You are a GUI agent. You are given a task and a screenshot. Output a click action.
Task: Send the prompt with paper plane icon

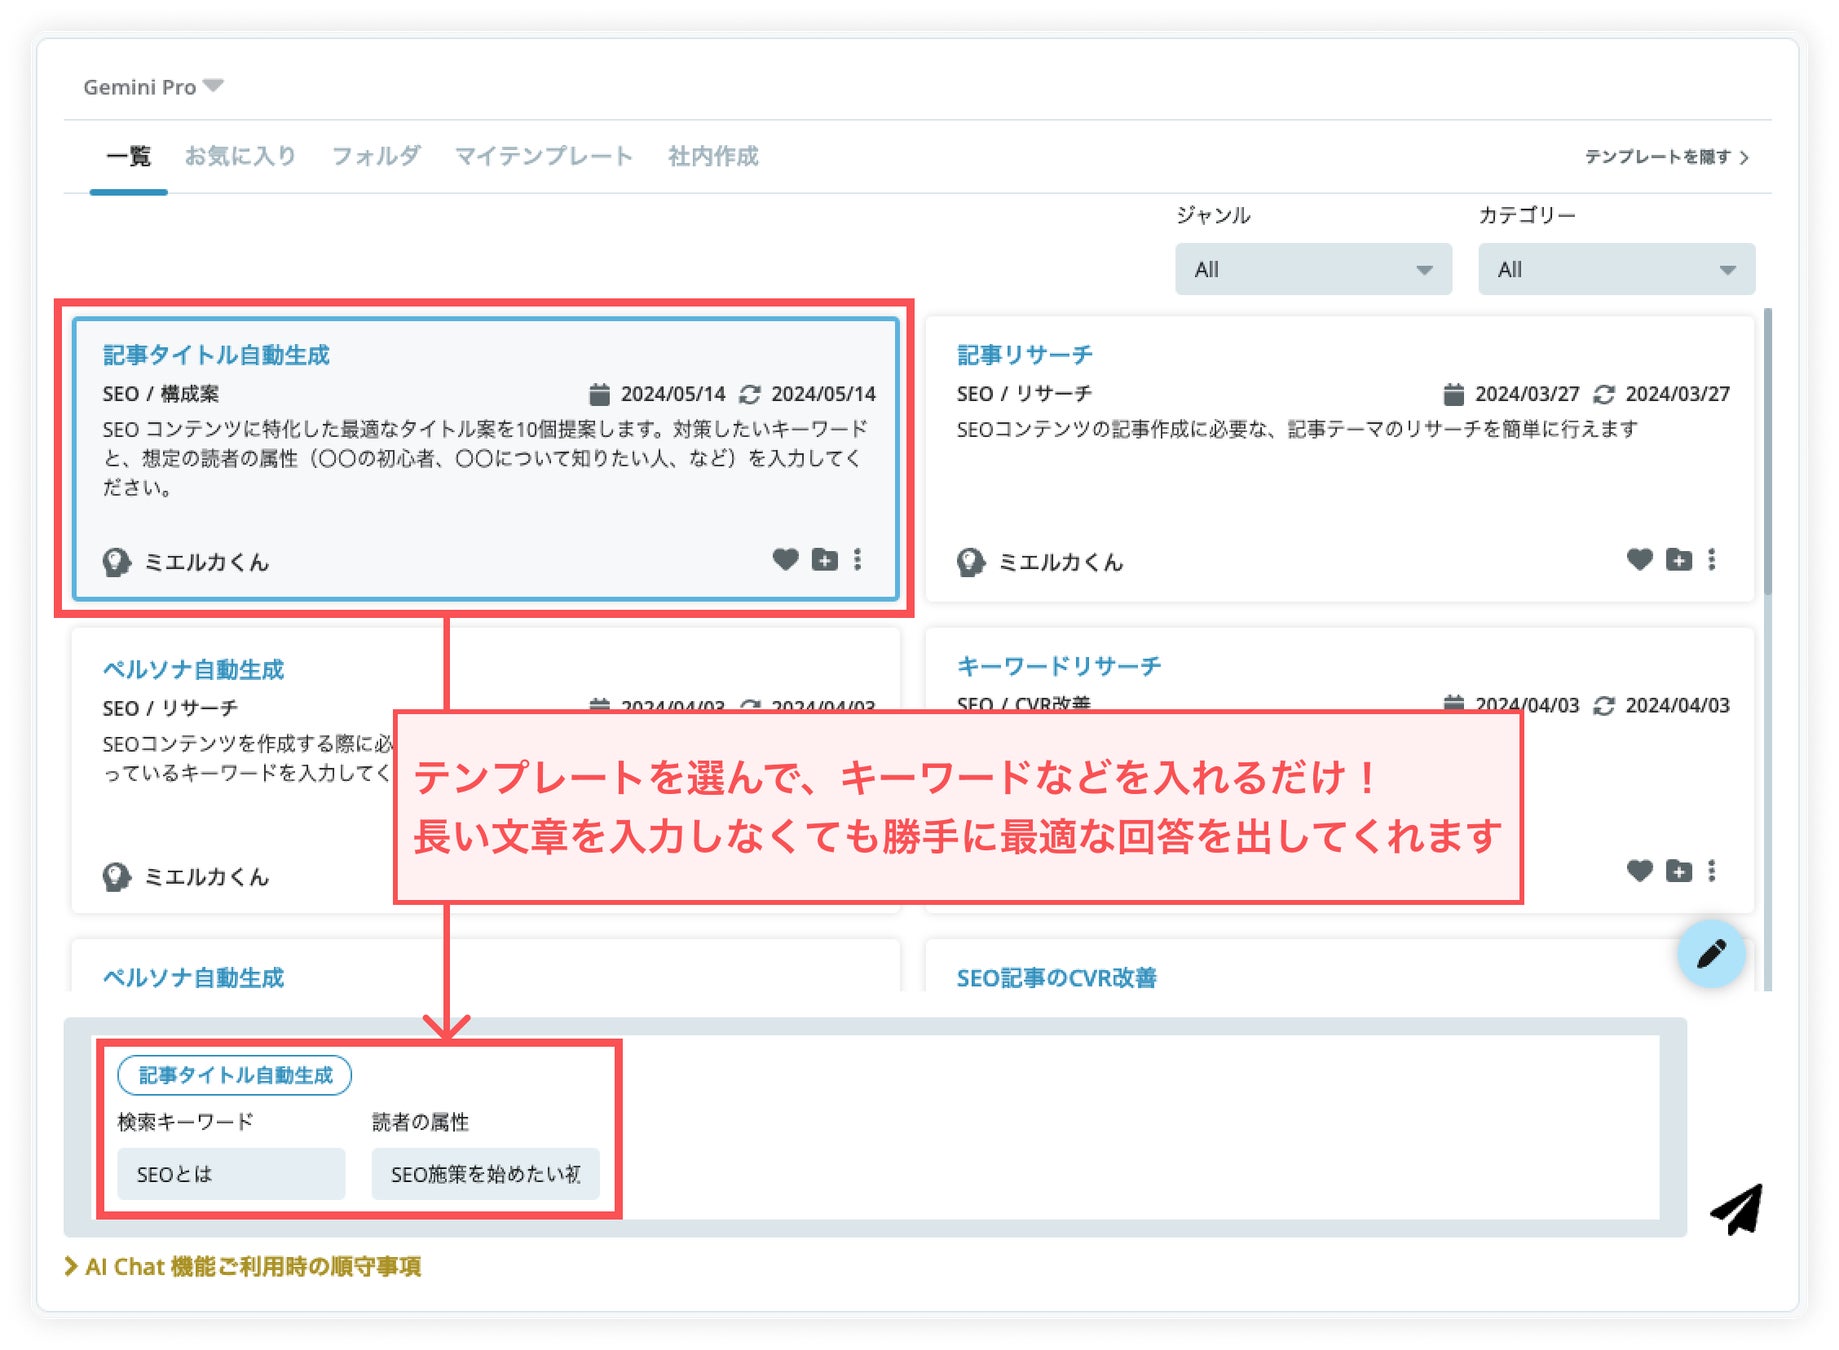(1737, 1209)
